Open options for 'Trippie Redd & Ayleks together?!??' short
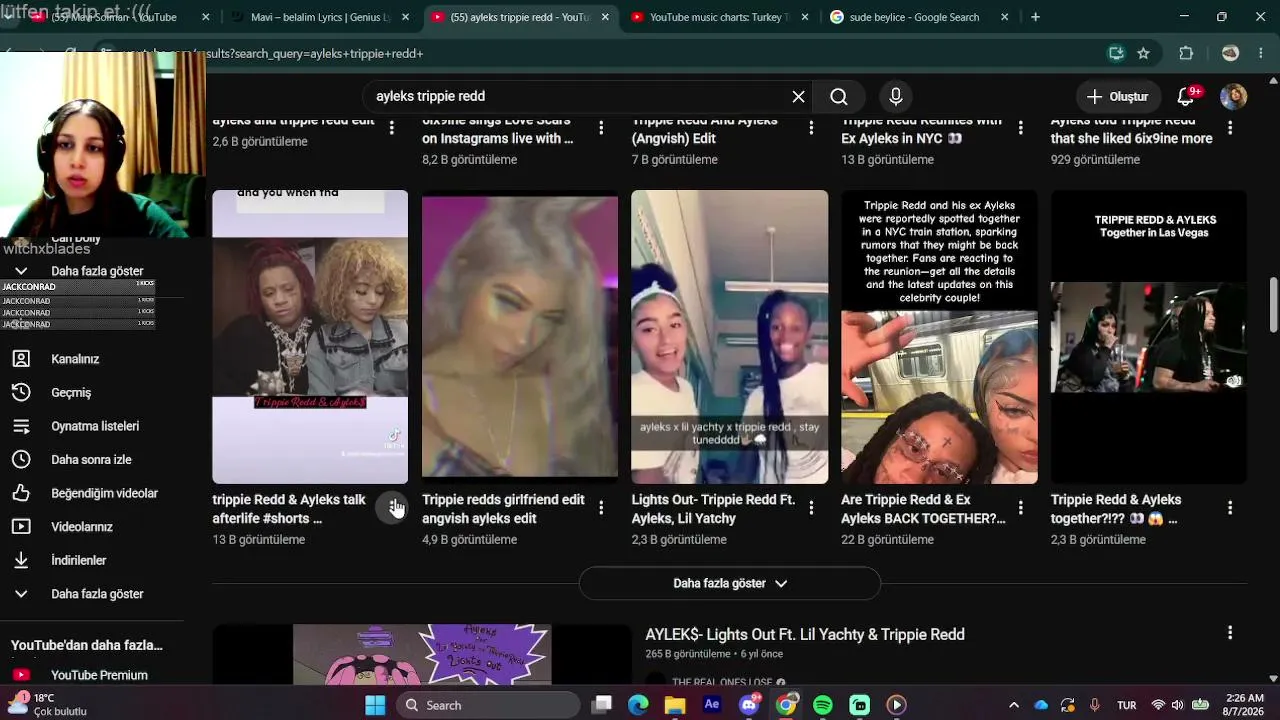The width and height of the screenshot is (1280, 720). (1230, 508)
